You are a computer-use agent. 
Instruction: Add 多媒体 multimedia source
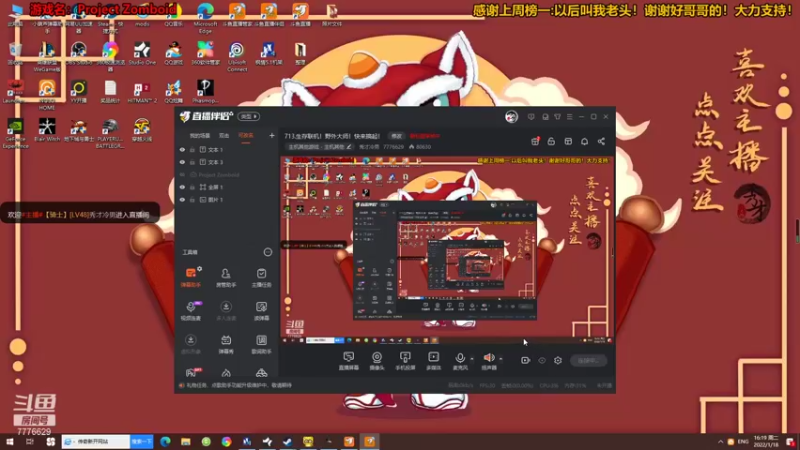point(433,360)
